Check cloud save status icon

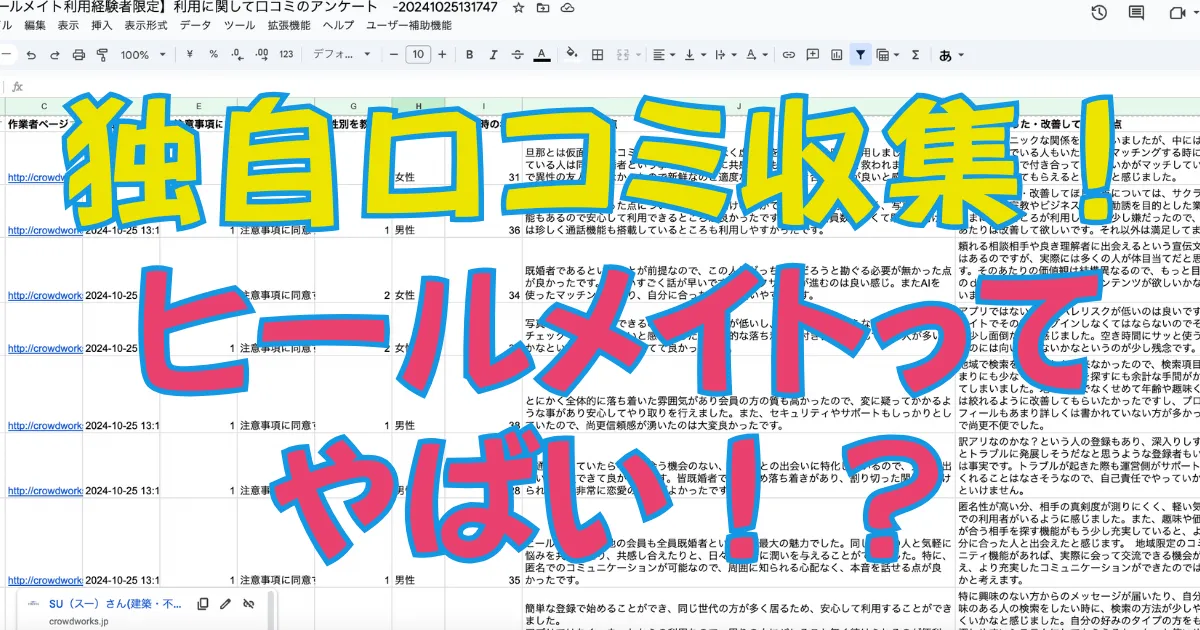(568, 7)
